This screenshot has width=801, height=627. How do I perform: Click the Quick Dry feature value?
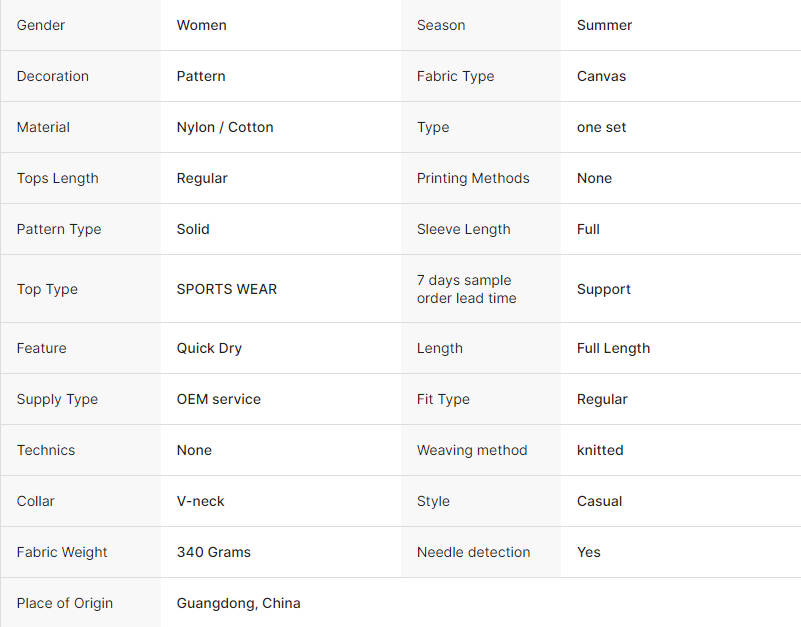209,348
